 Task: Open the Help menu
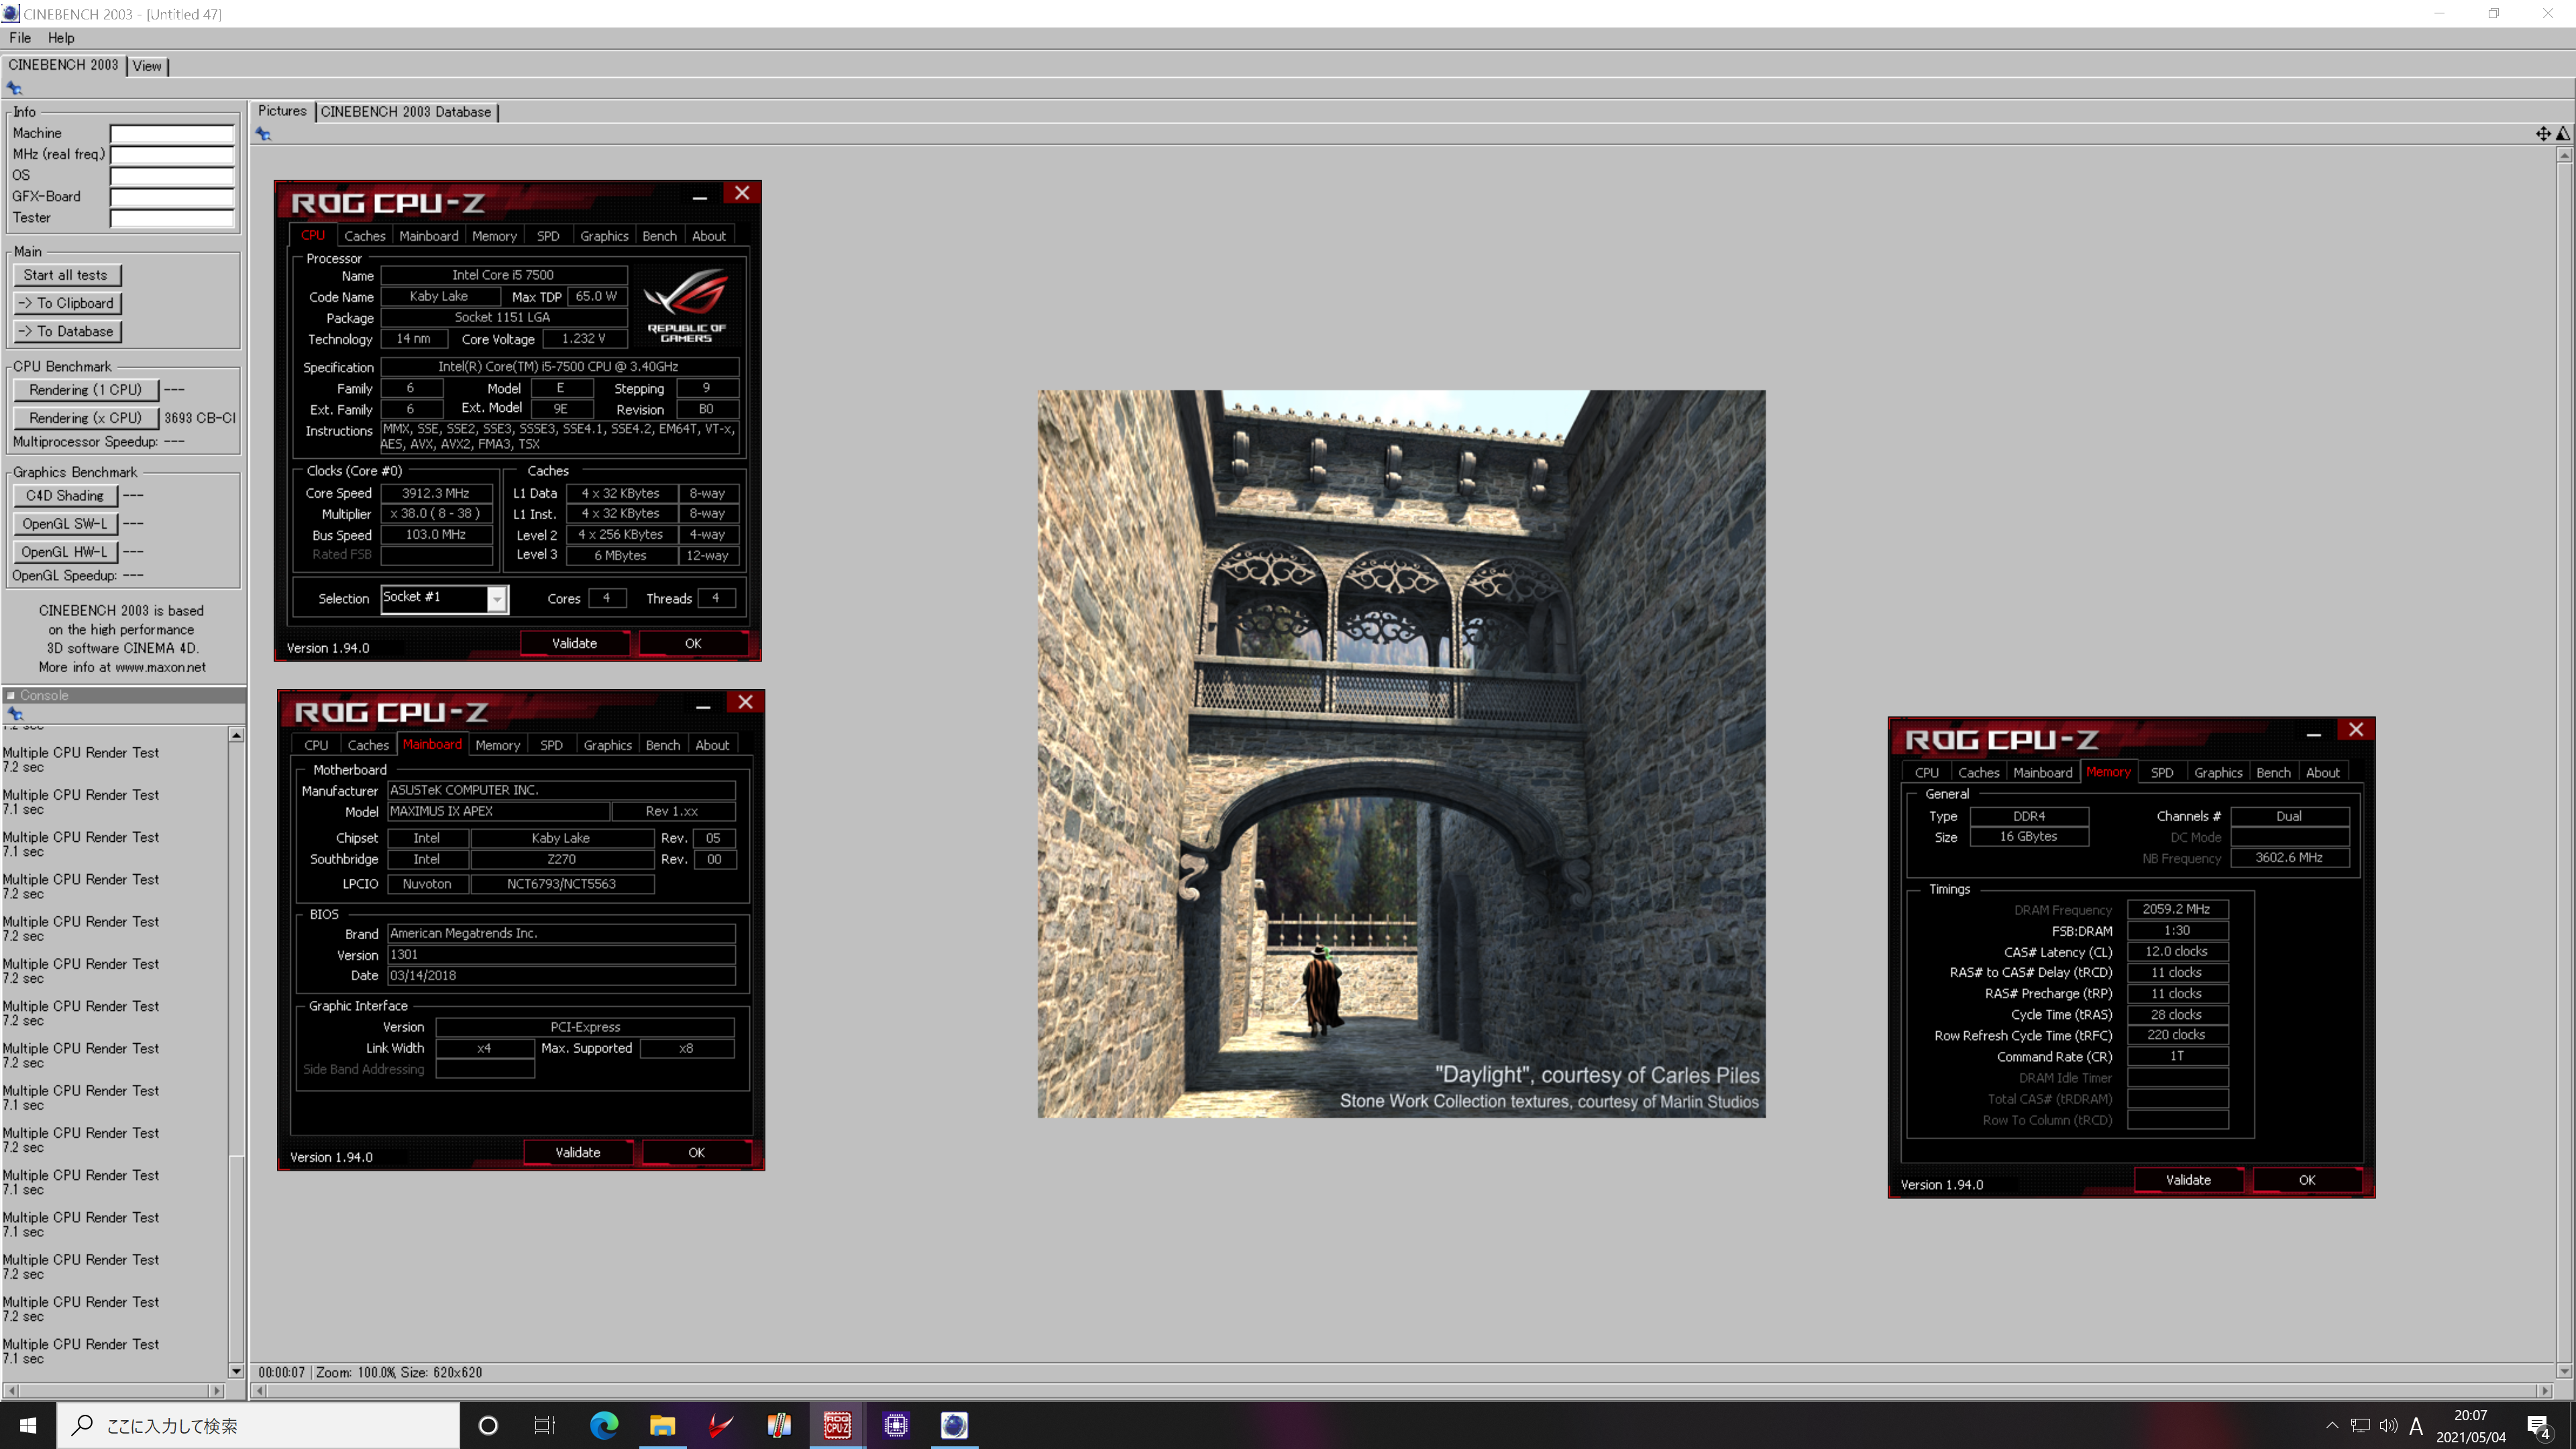(x=61, y=37)
